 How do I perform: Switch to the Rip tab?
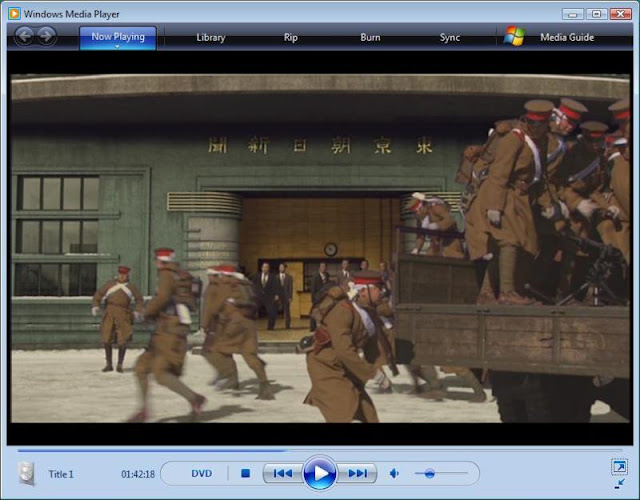[x=291, y=38]
